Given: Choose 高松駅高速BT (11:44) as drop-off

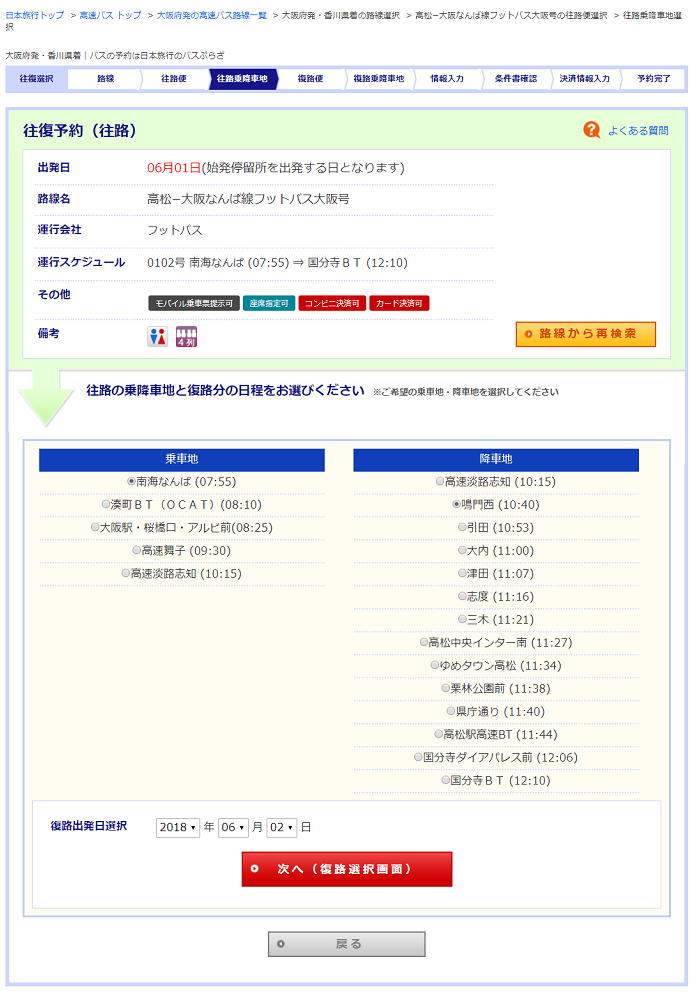Looking at the screenshot, I should (x=438, y=734).
